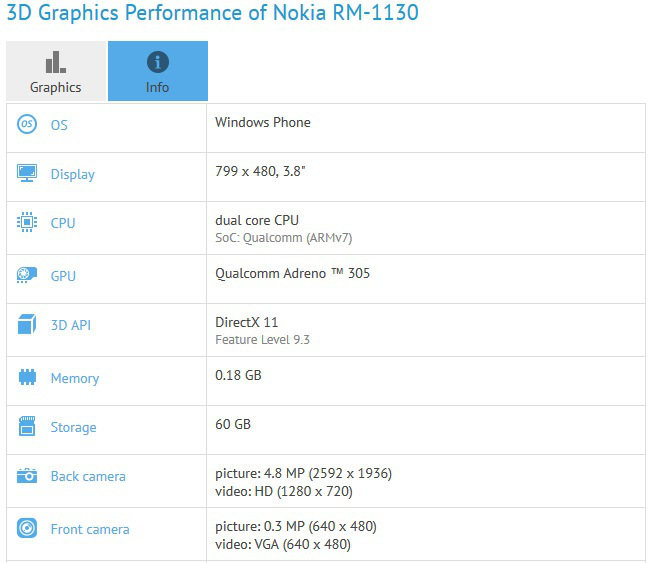Click the Display label link
649x563 pixels.
pos(73,174)
